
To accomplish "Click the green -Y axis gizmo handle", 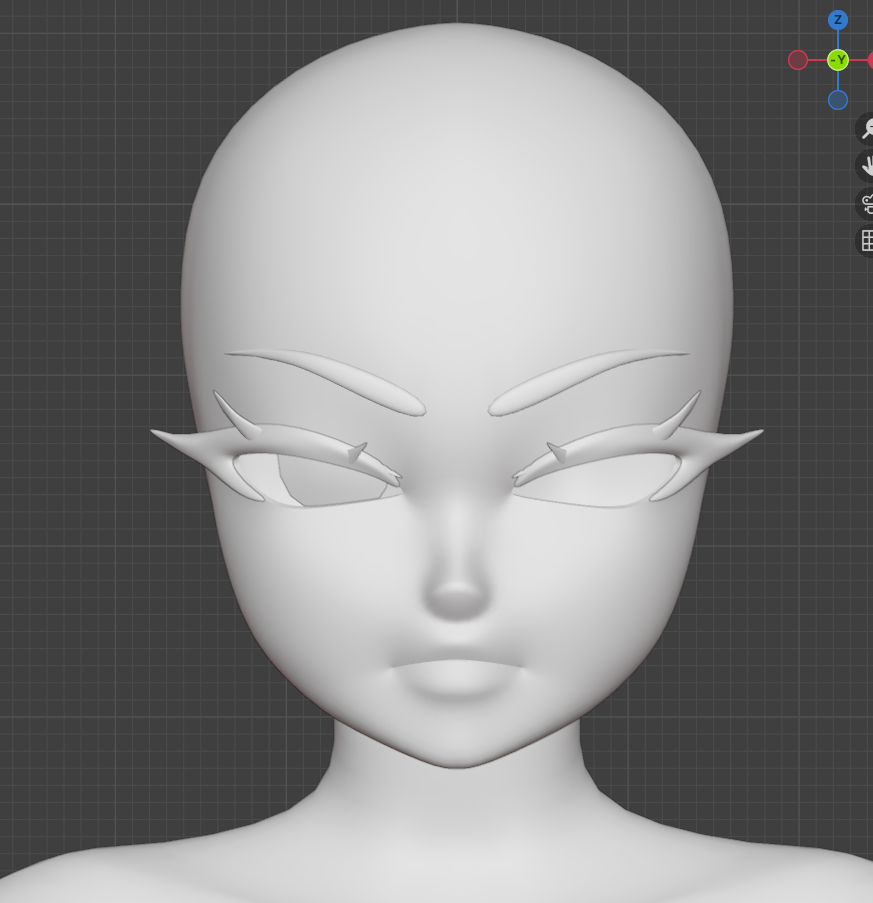I will 838,60.
